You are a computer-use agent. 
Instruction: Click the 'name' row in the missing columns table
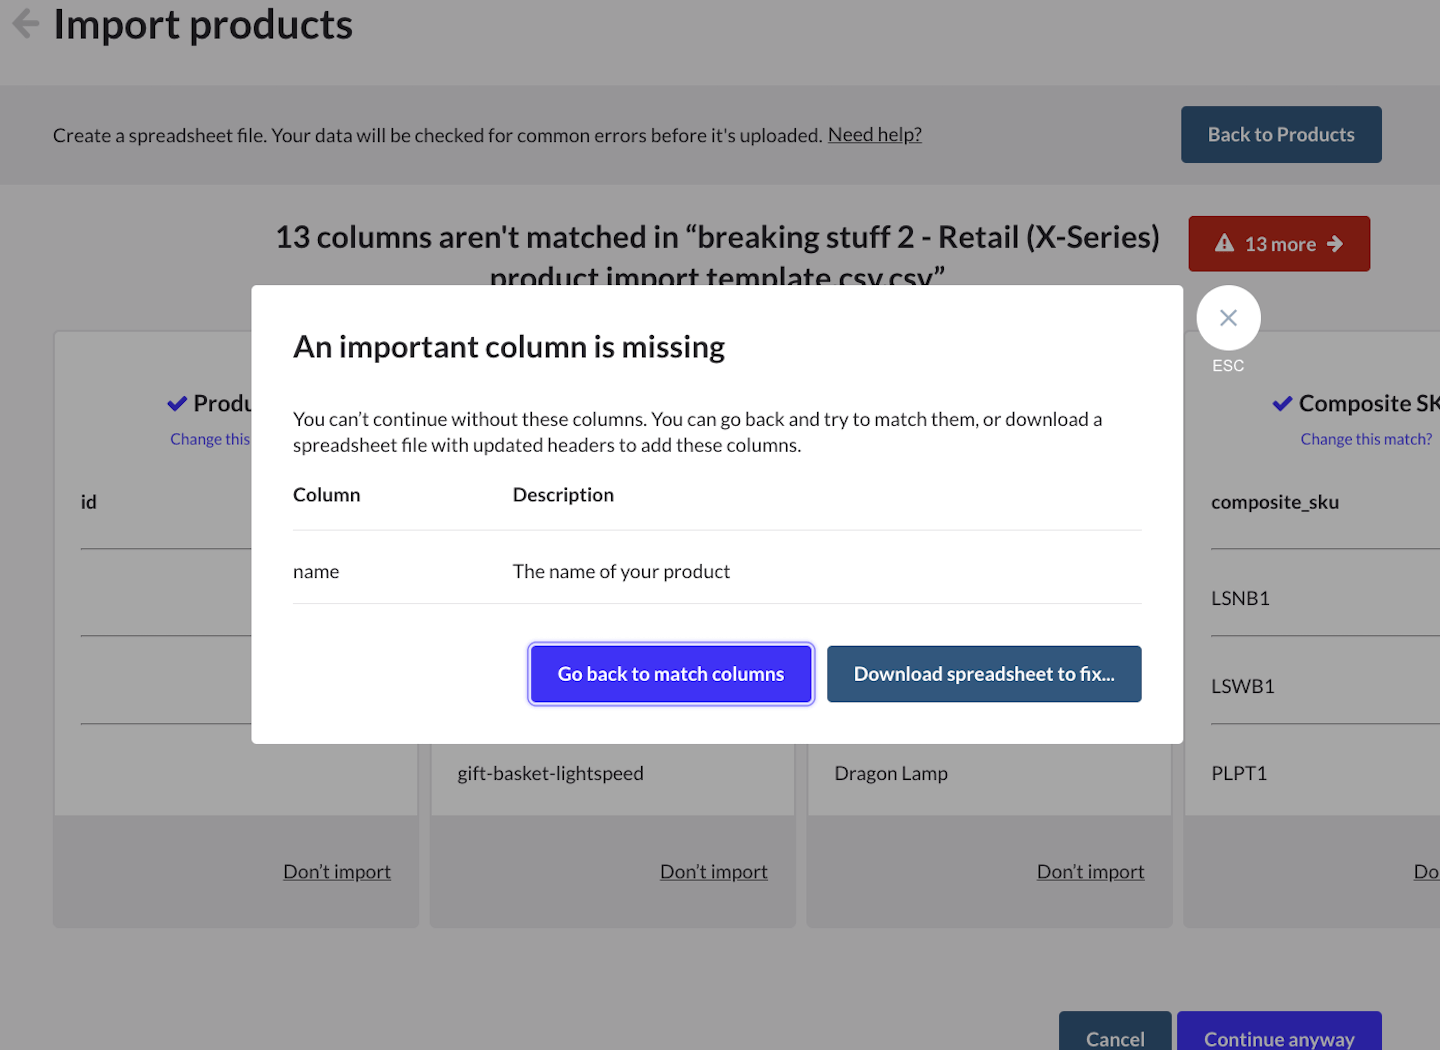pyautogui.click(x=316, y=572)
